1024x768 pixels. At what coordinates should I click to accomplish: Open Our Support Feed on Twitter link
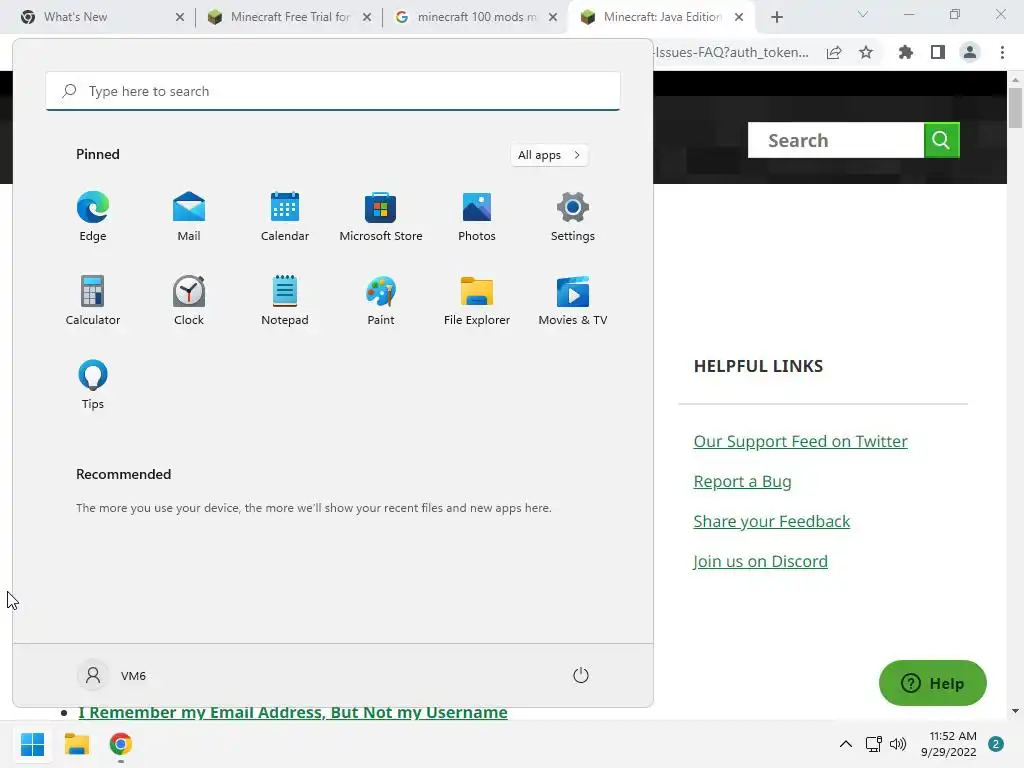(800, 441)
